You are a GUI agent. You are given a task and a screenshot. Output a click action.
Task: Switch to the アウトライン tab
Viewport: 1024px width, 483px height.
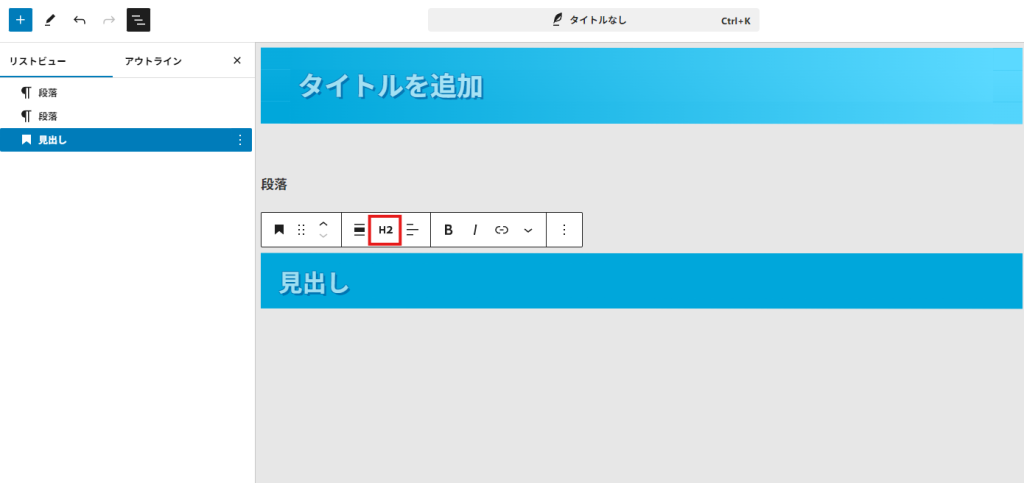click(x=153, y=61)
